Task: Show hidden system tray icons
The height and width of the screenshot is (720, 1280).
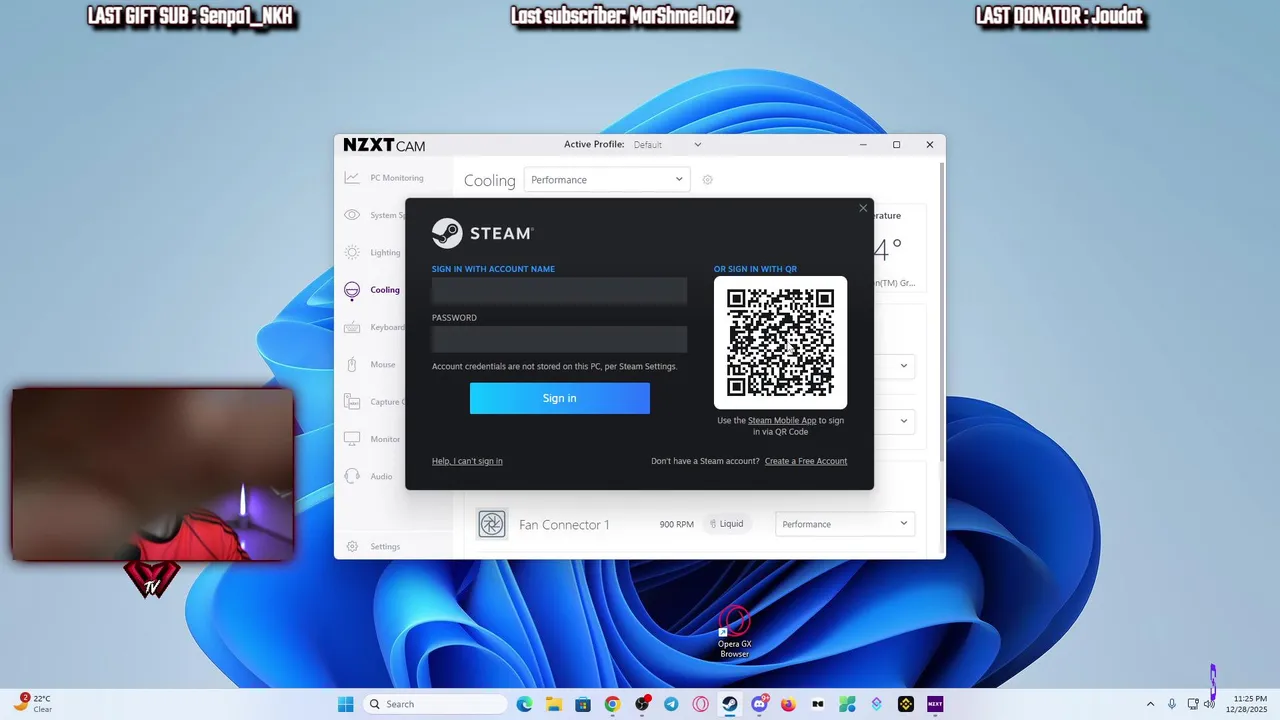Action: [1150, 704]
